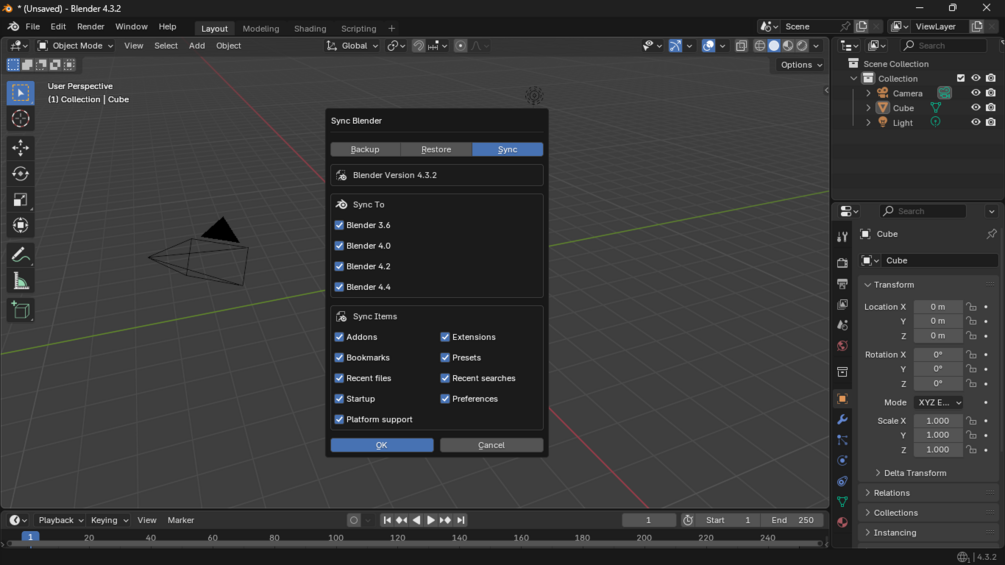This screenshot has width=1005, height=565.
Task: Confirm sync with the OK button
Action: (382, 445)
